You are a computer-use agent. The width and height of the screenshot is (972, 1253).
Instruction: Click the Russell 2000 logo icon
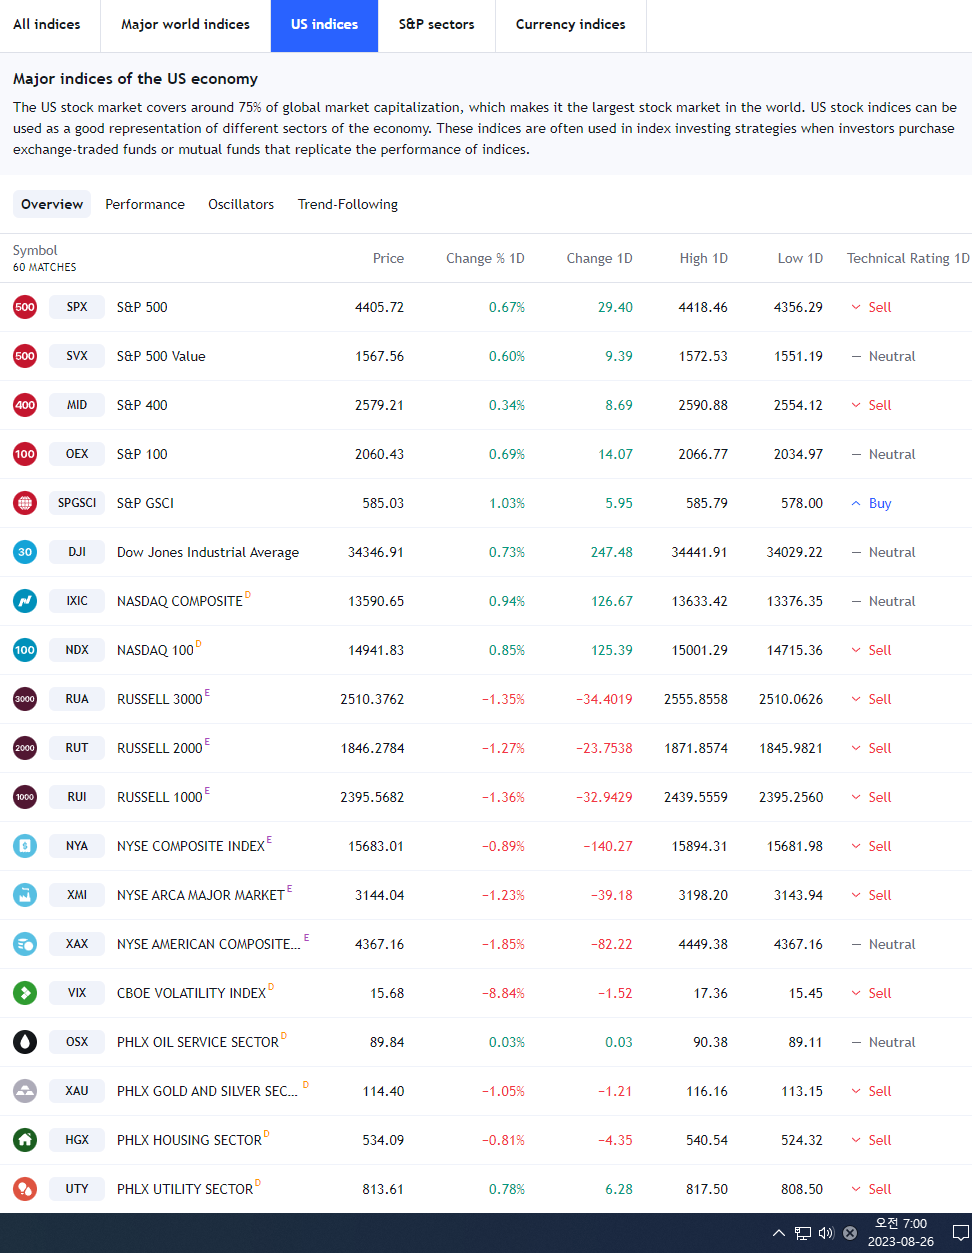tap(25, 748)
